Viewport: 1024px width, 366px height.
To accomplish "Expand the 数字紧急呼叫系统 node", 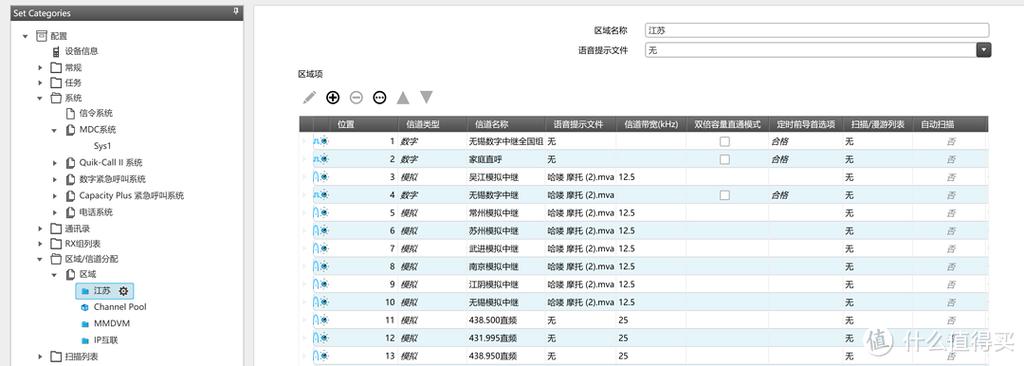I will coord(55,180).
